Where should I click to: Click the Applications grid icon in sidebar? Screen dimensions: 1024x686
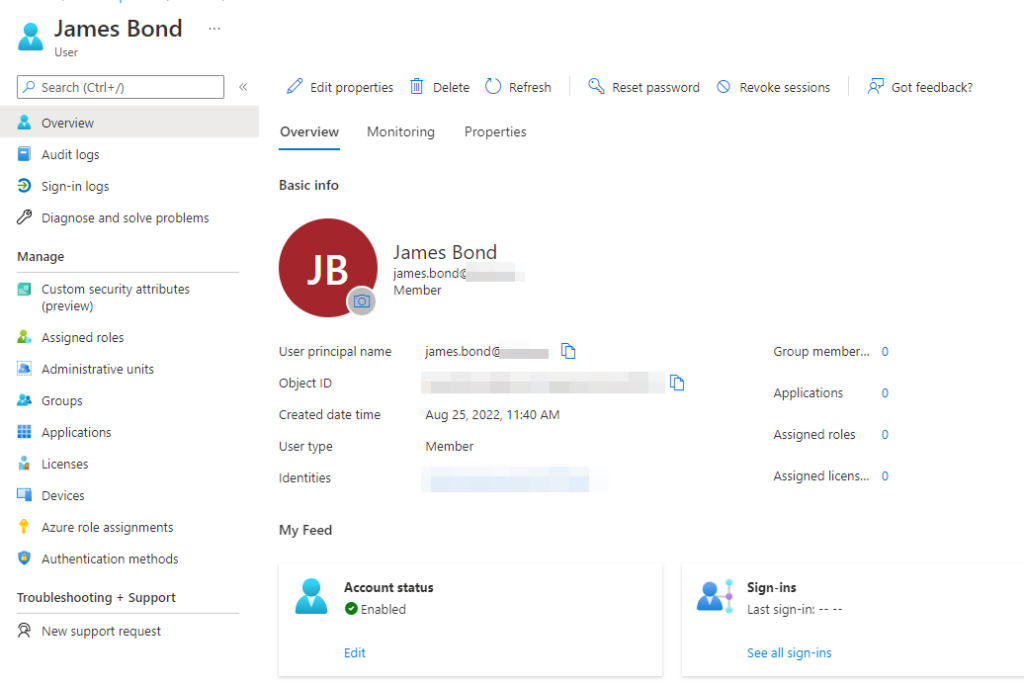tap(24, 431)
